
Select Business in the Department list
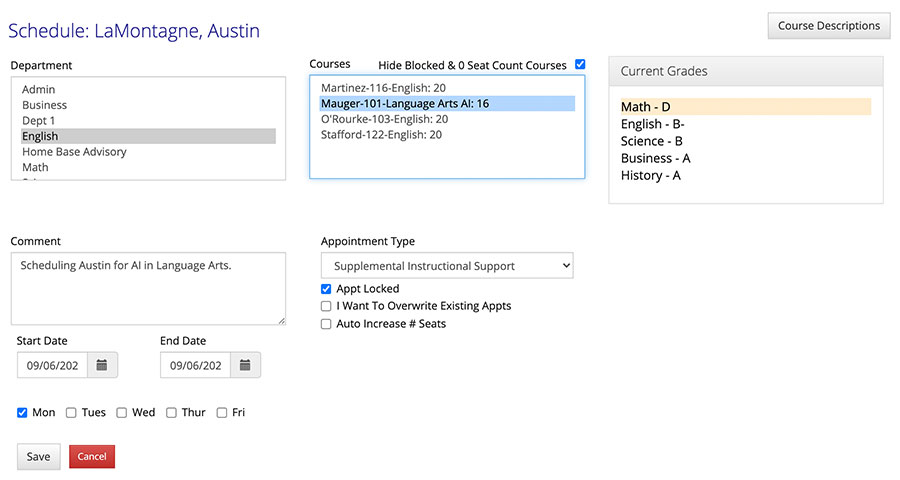pyautogui.click(x=148, y=105)
